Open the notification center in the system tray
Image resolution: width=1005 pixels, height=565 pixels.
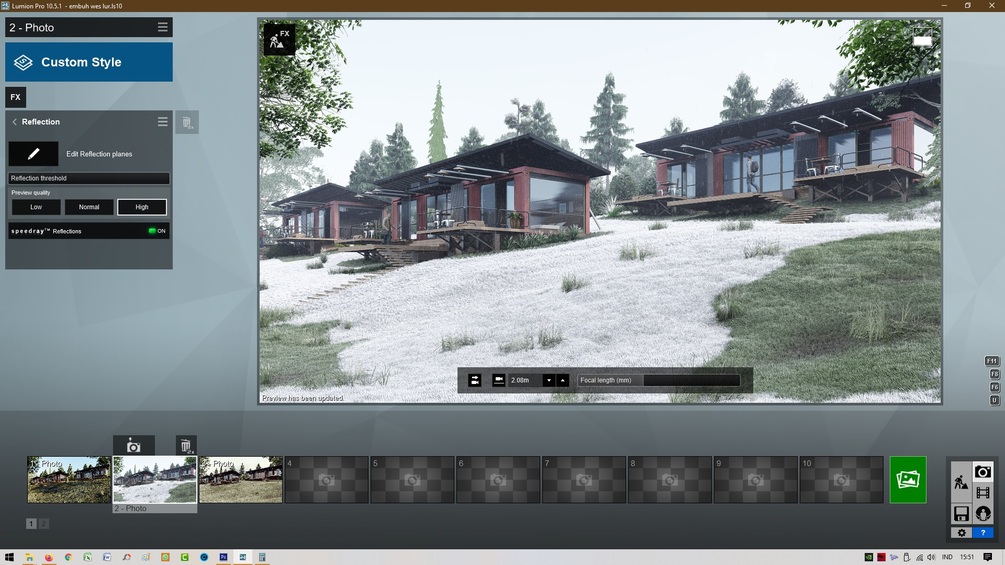coord(988,557)
